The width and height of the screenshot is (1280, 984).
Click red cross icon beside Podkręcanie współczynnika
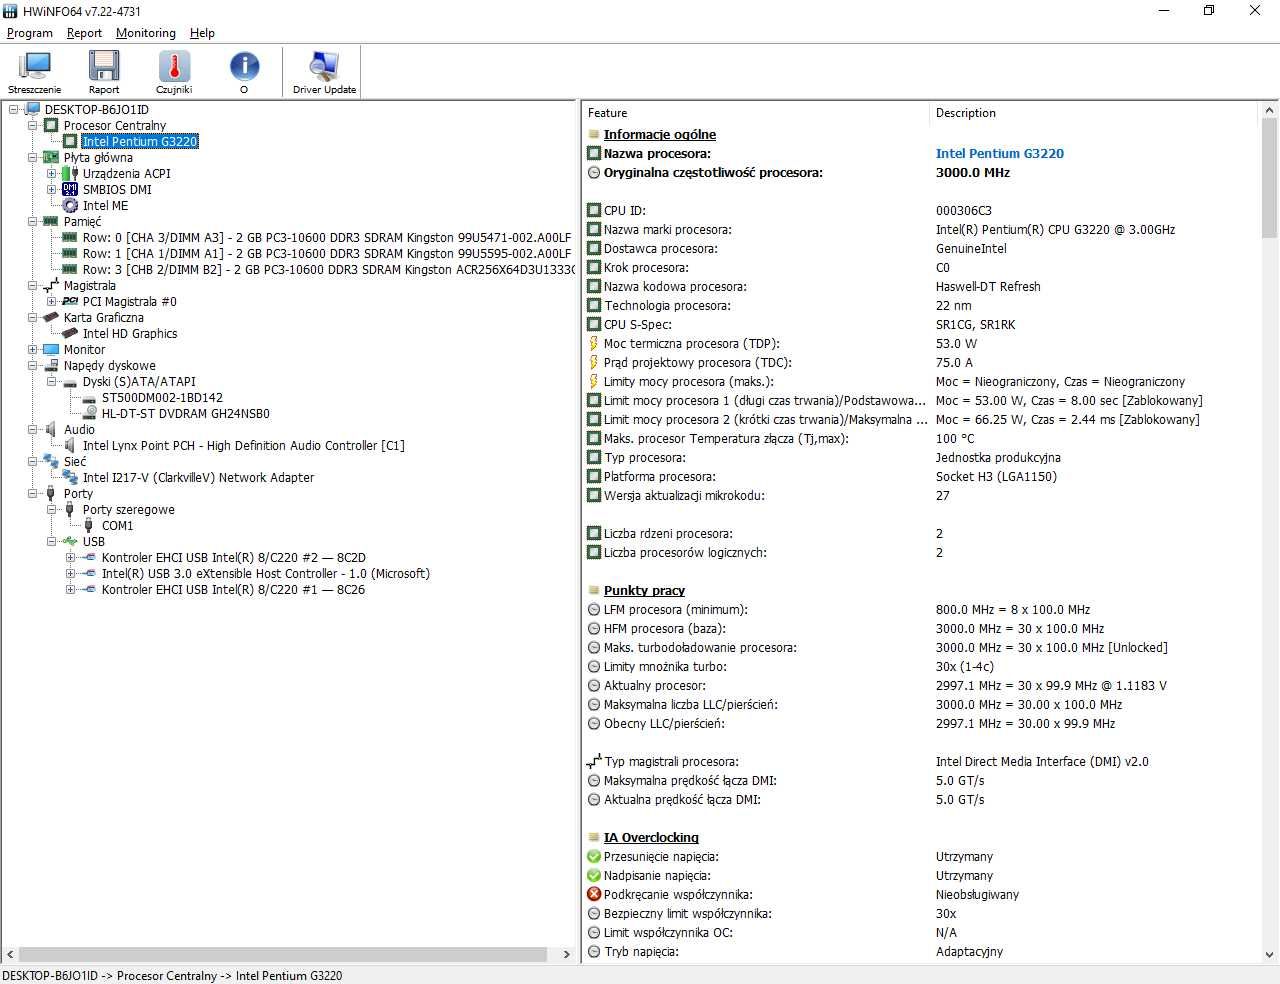pyautogui.click(x=594, y=894)
